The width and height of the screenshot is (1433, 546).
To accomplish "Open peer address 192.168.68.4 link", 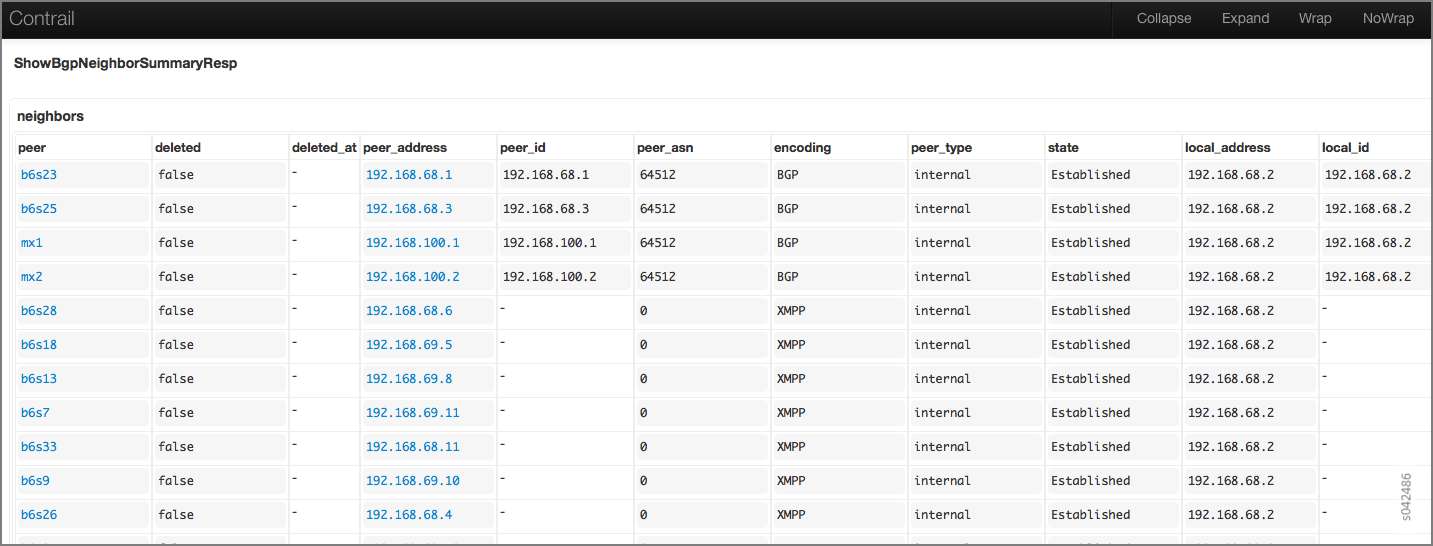I will 409,515.
